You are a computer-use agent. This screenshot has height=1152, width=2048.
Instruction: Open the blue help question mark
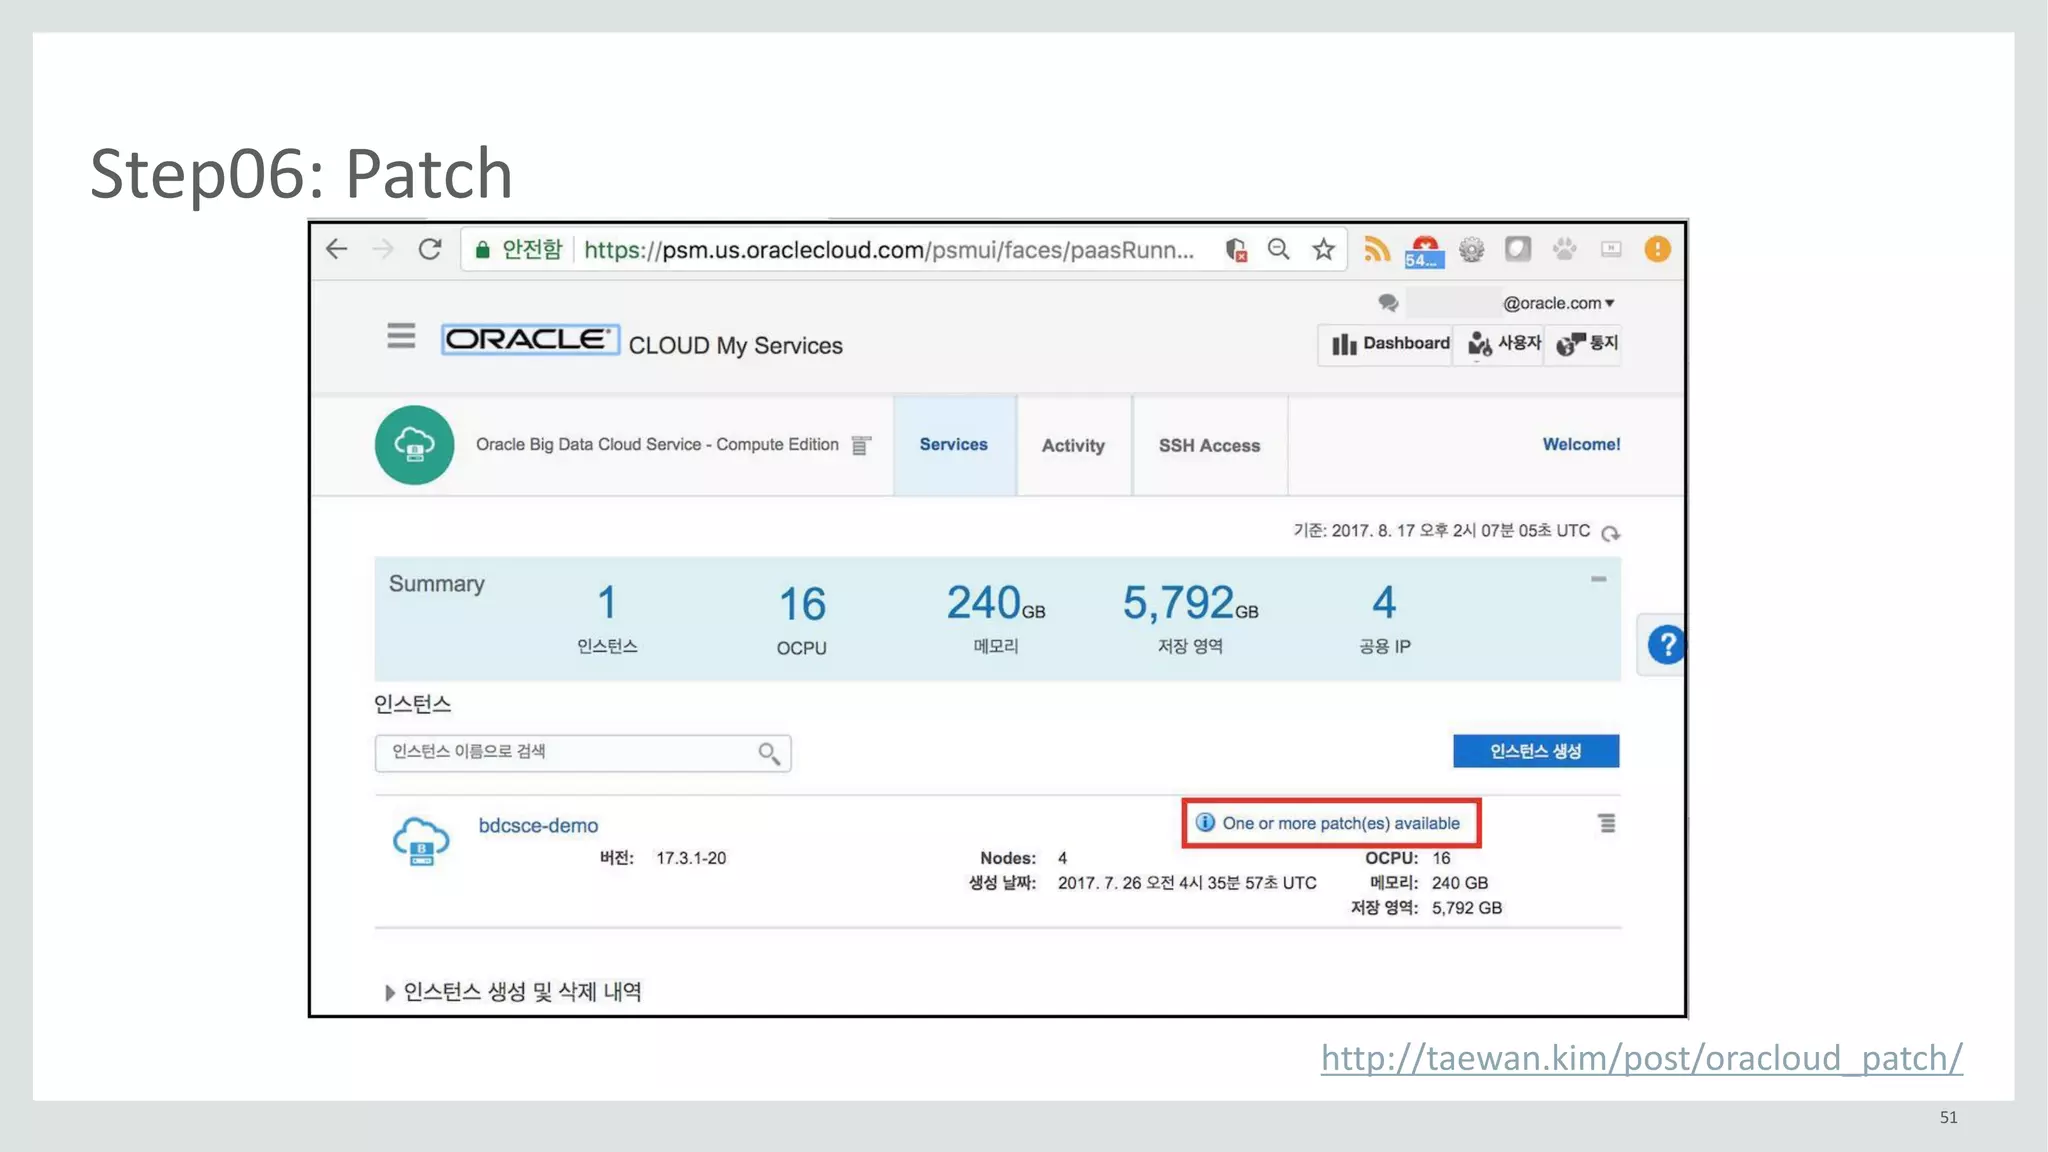pyautogui.click(x=1665, y=645)
